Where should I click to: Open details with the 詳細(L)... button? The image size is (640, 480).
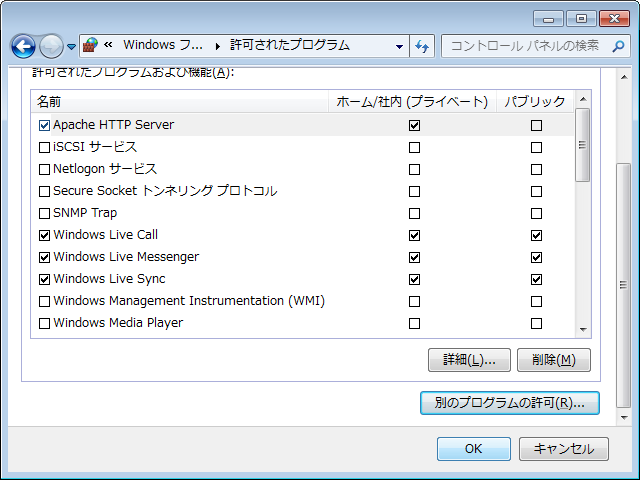[x=469, y=360]
